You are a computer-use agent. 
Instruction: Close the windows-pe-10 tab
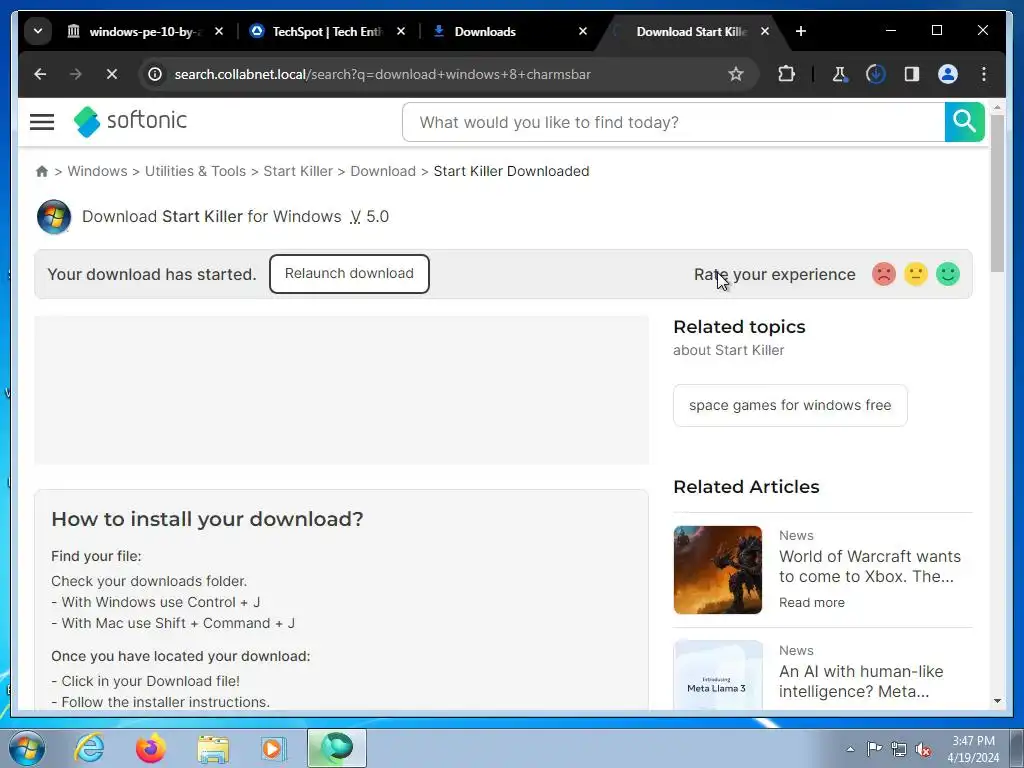(x=219, y=31)
